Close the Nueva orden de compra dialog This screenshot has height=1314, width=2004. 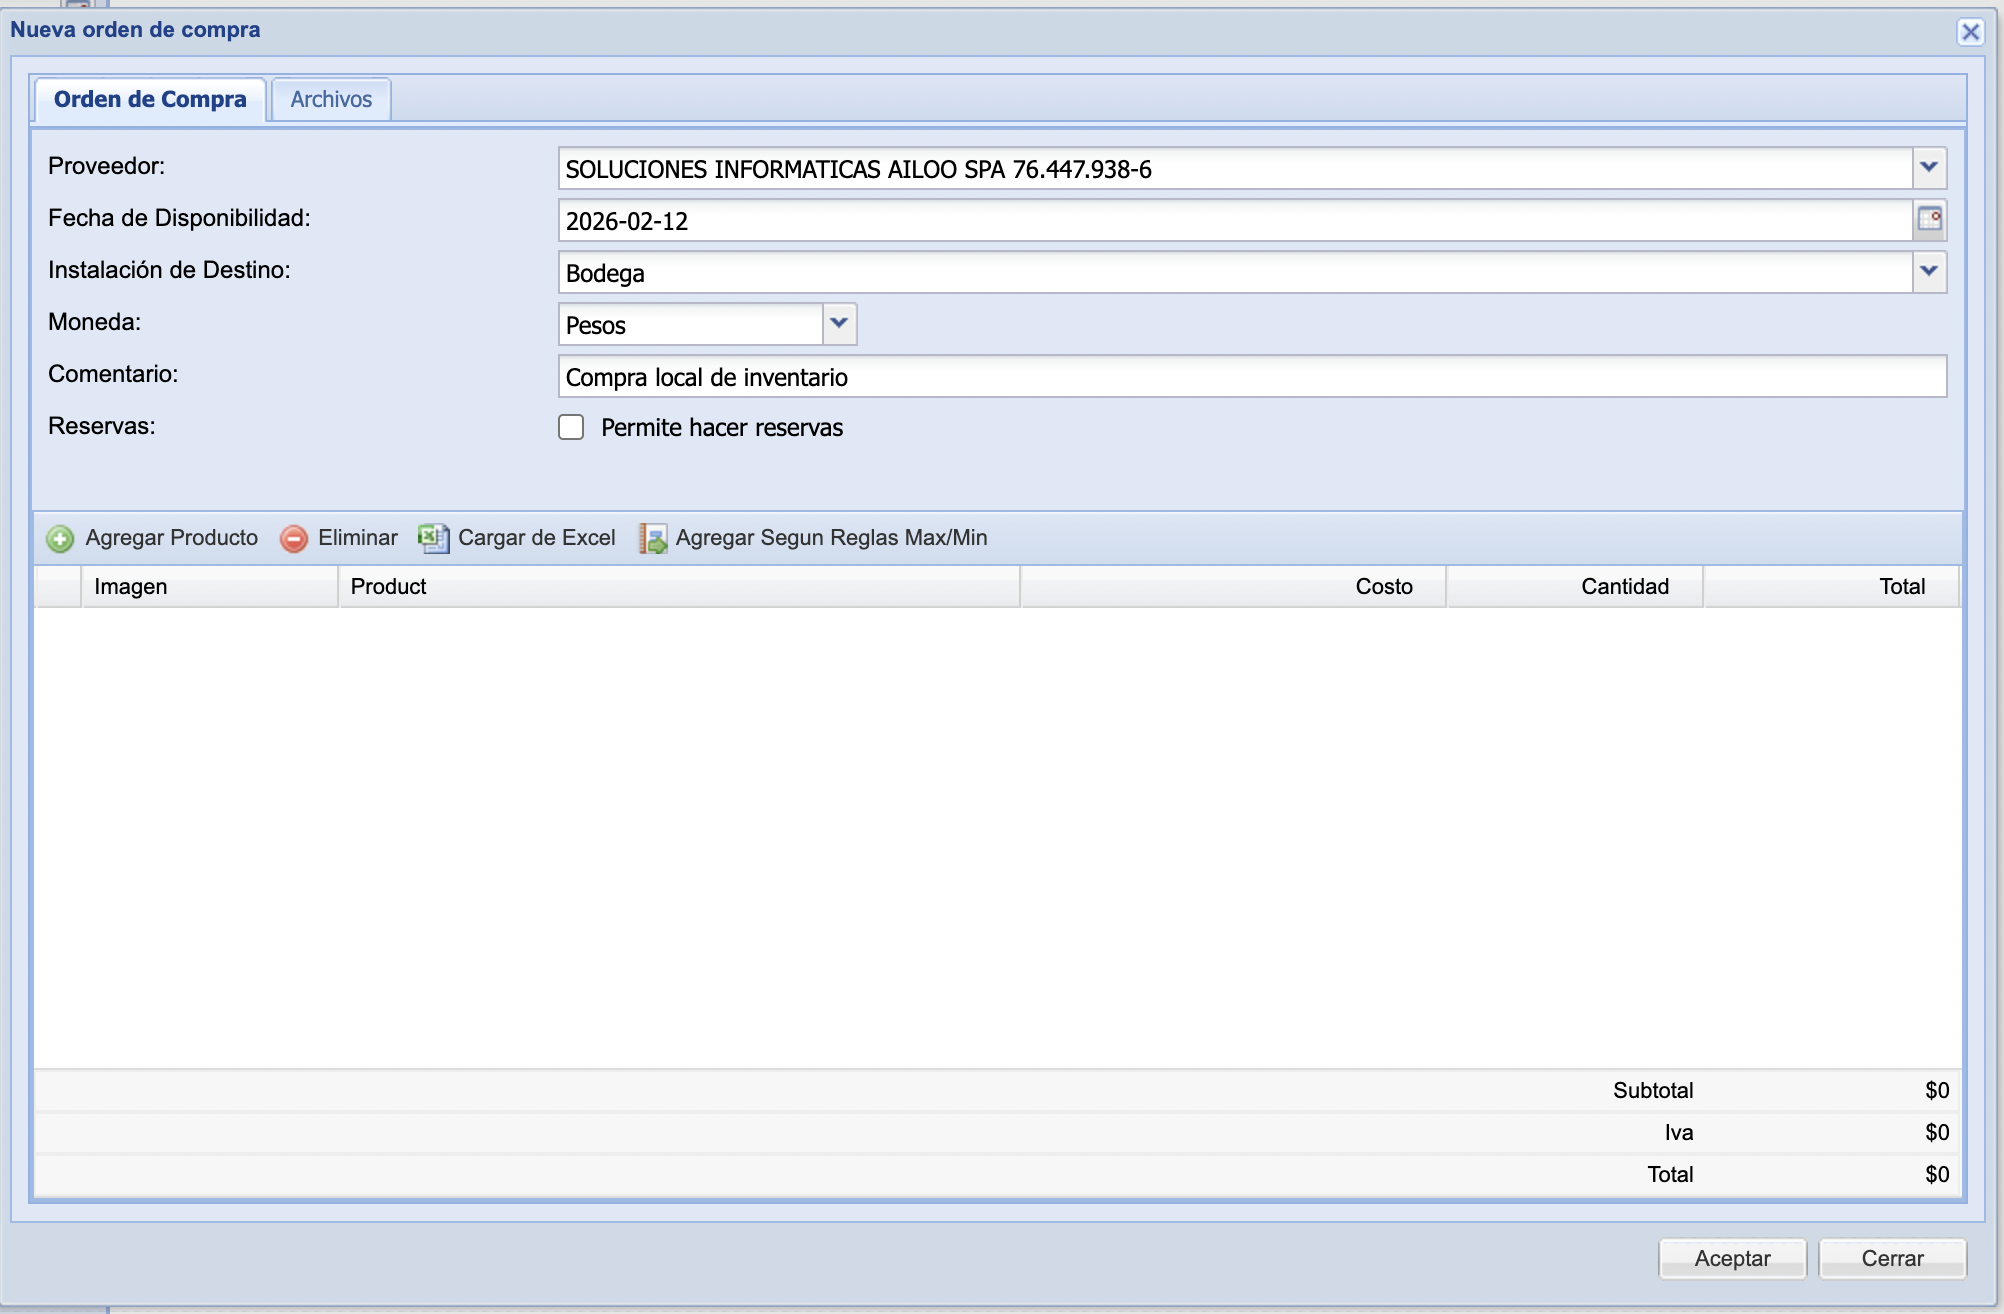[x=1970, y=32]
